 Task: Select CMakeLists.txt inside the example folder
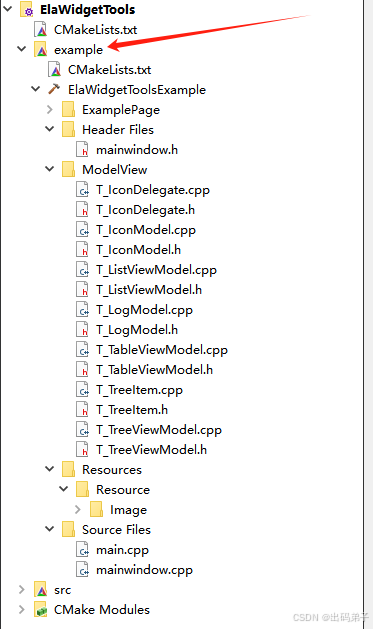click(x=109, y=70)
